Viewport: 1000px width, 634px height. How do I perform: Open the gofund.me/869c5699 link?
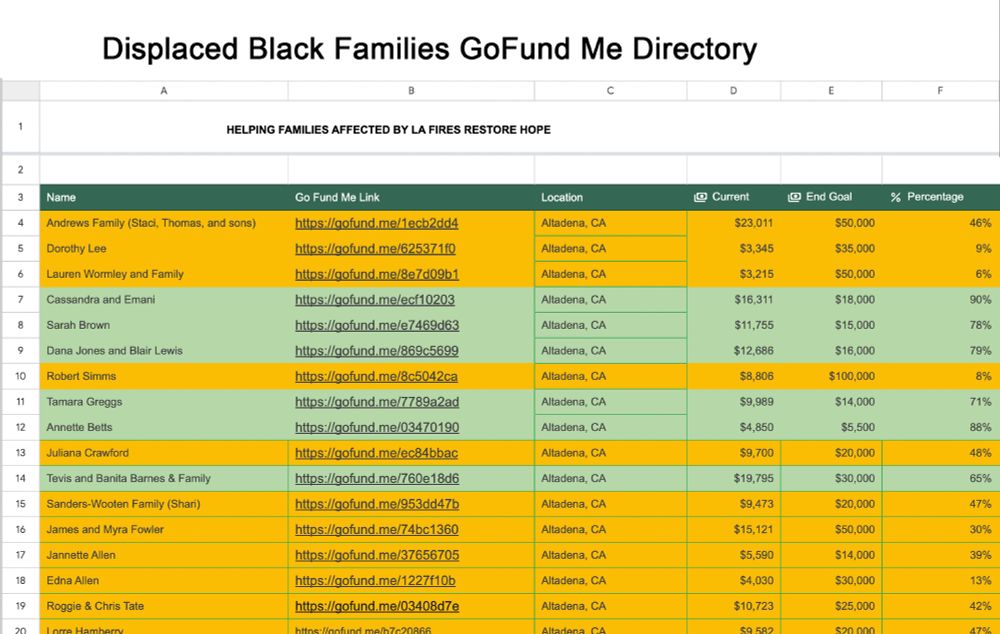[x=376, y=351]
